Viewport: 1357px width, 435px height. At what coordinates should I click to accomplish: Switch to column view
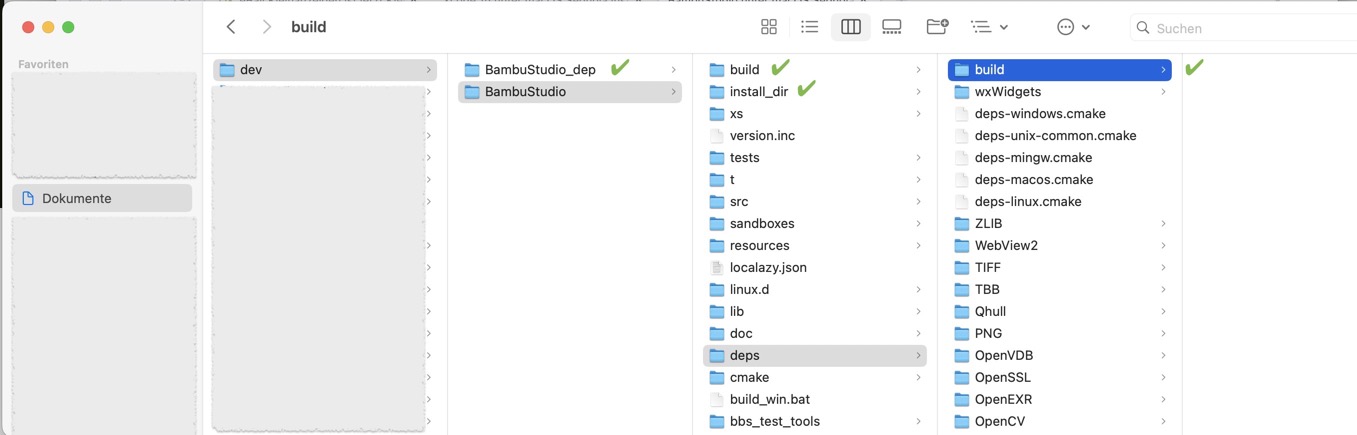851,27
